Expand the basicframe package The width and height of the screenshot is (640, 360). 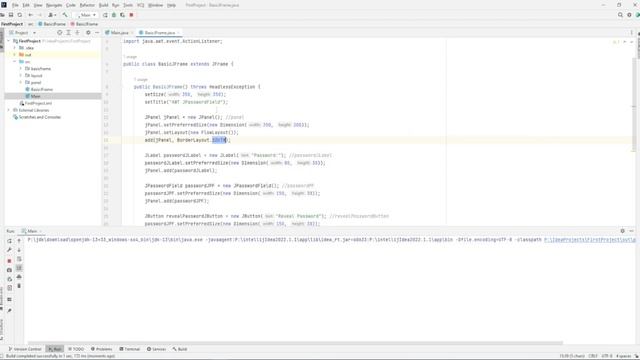21,69
